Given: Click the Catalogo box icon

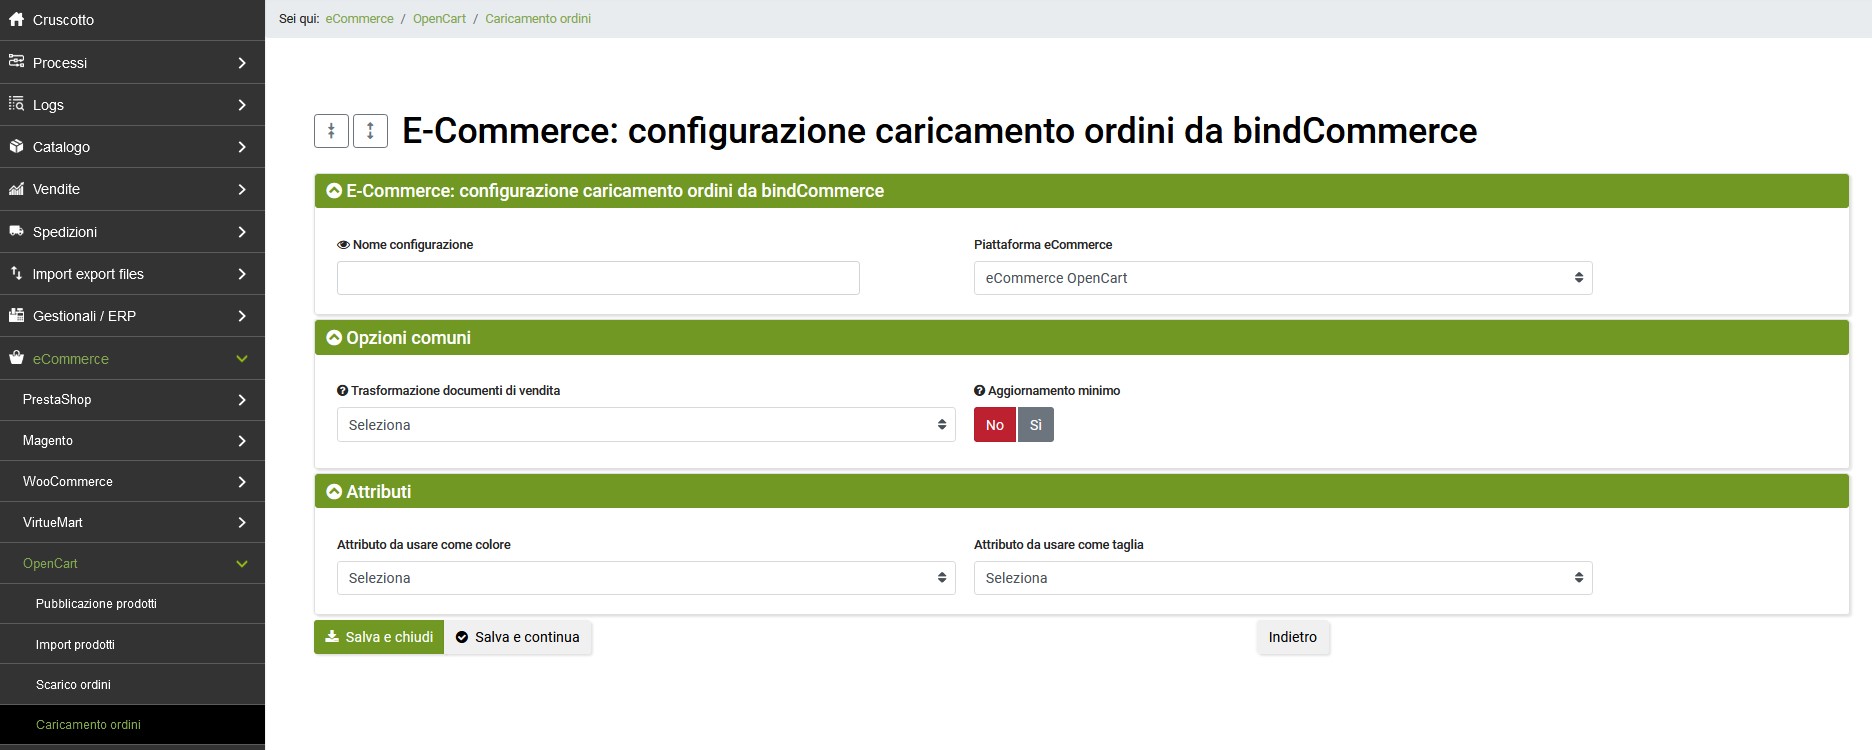Looking at the screenshot, I should click(x=16, y=146).
